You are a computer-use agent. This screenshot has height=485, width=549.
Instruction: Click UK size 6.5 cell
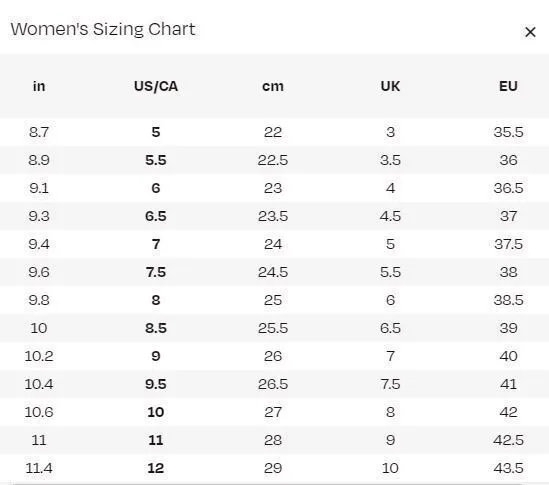click(x=390, y=328)
